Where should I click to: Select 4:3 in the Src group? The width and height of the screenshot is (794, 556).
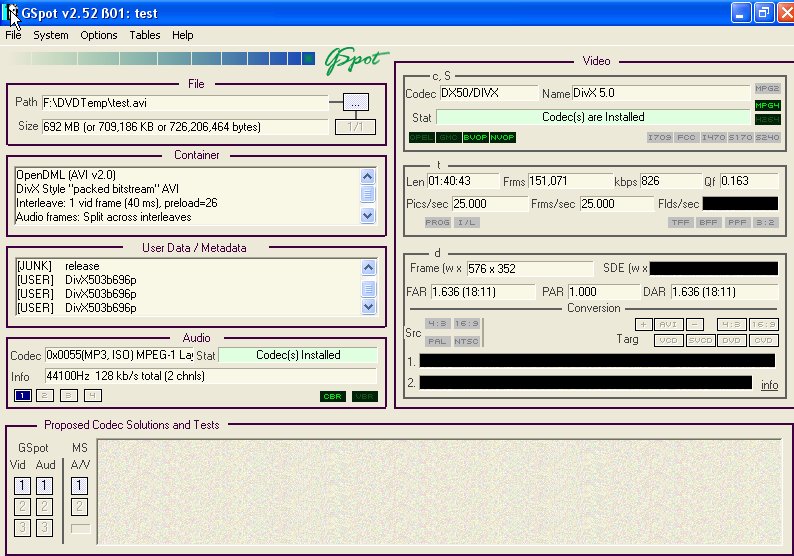437,324
